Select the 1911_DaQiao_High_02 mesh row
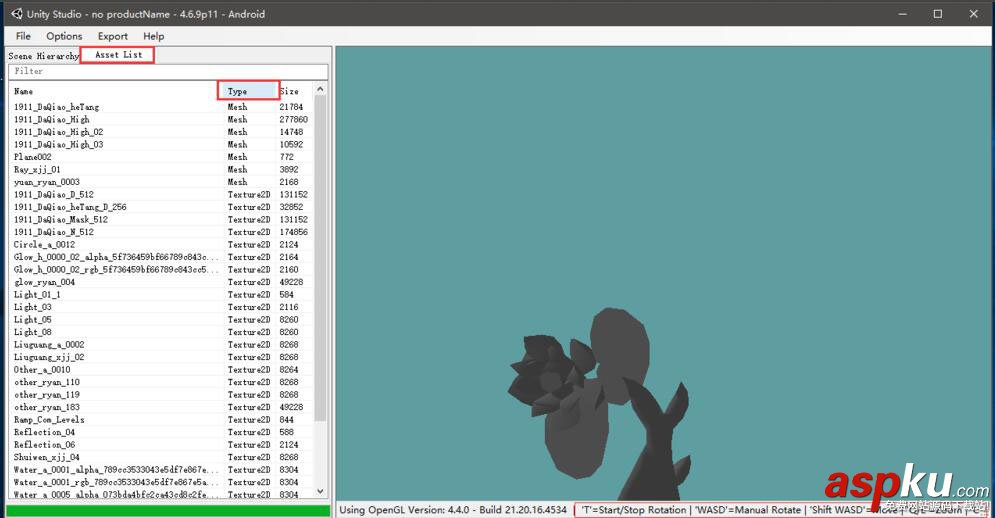The width and height of the screenshot is (995, 518). pyautogui.click(x=162, y=132)
